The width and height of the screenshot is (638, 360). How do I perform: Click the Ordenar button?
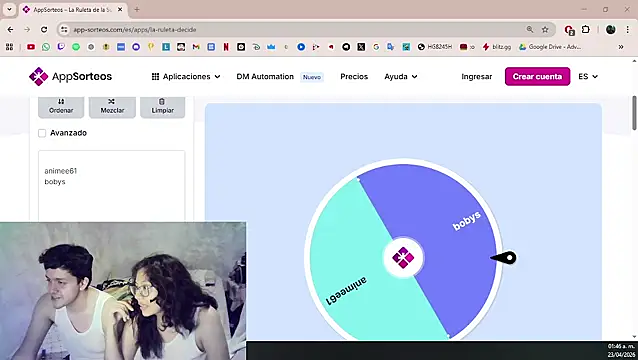click(61, 107)
